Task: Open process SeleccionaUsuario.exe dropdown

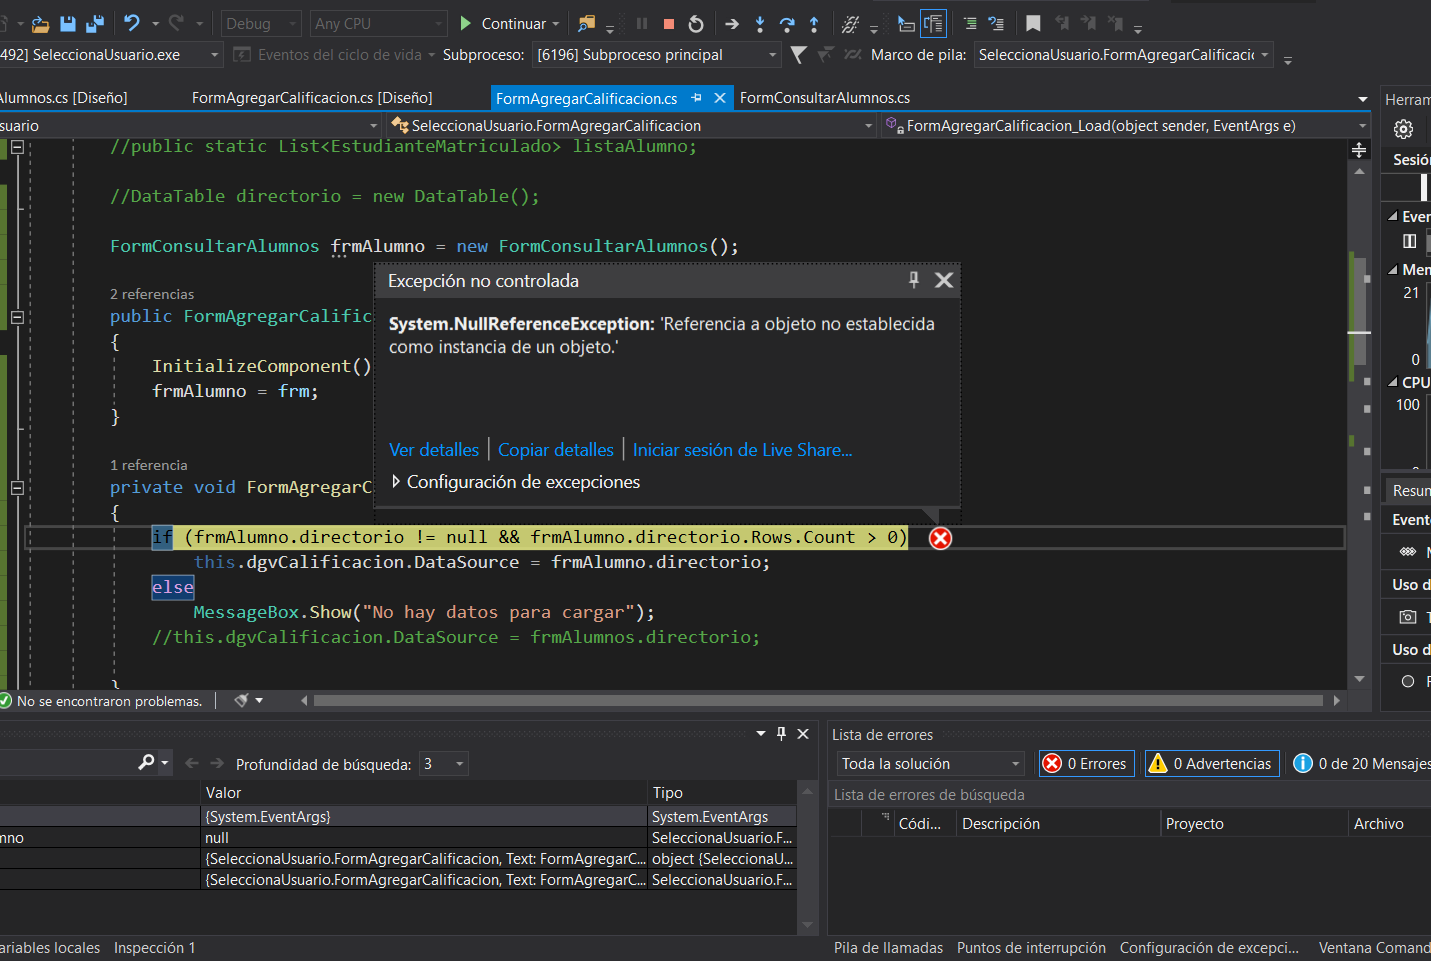Action: tap(110, 55)
